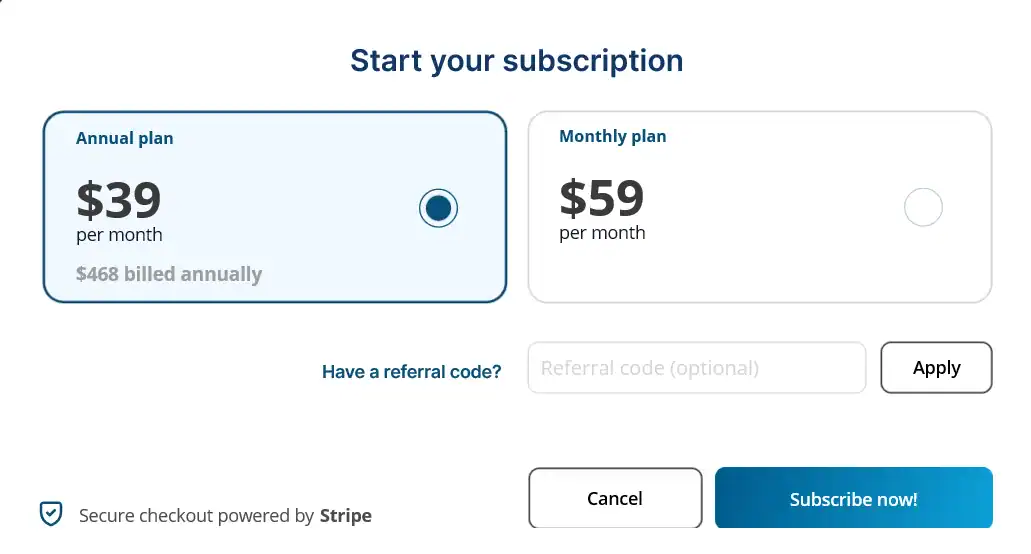Click the $59 price text
The width and height of the screenshot is (1031, 554).
coord(601,198)
